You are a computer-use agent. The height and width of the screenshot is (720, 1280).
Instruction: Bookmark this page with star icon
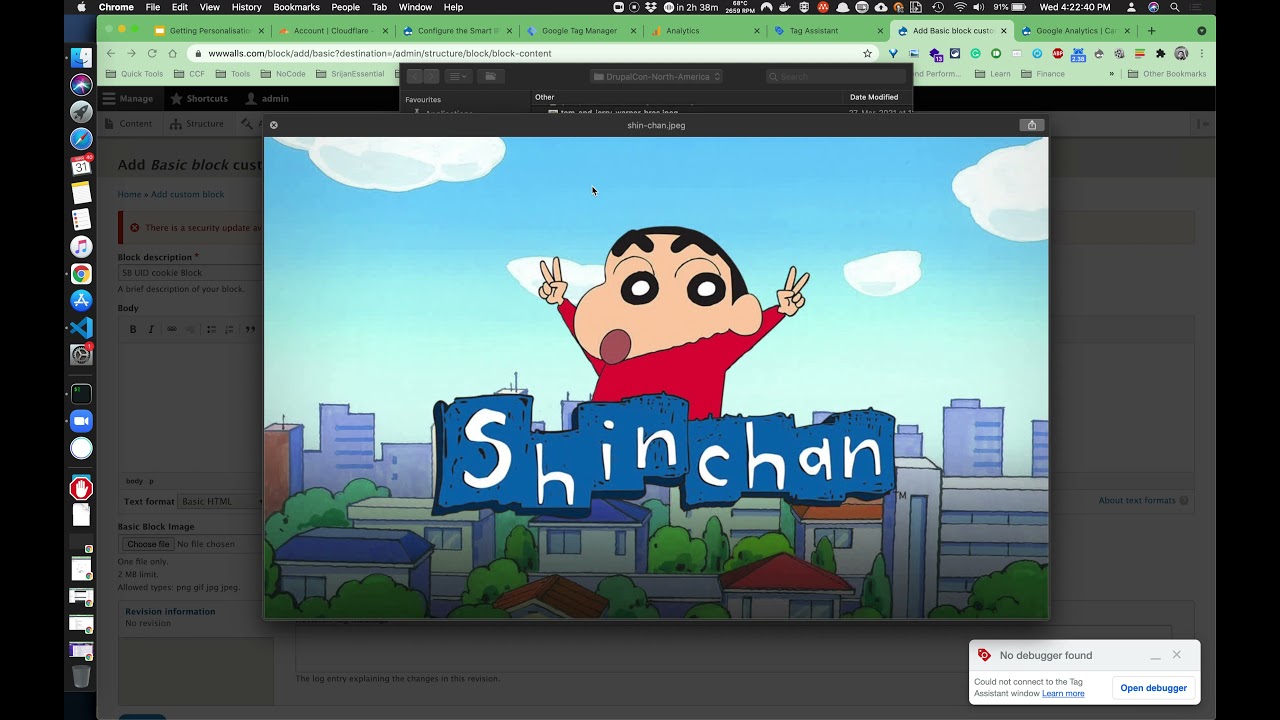867,53
